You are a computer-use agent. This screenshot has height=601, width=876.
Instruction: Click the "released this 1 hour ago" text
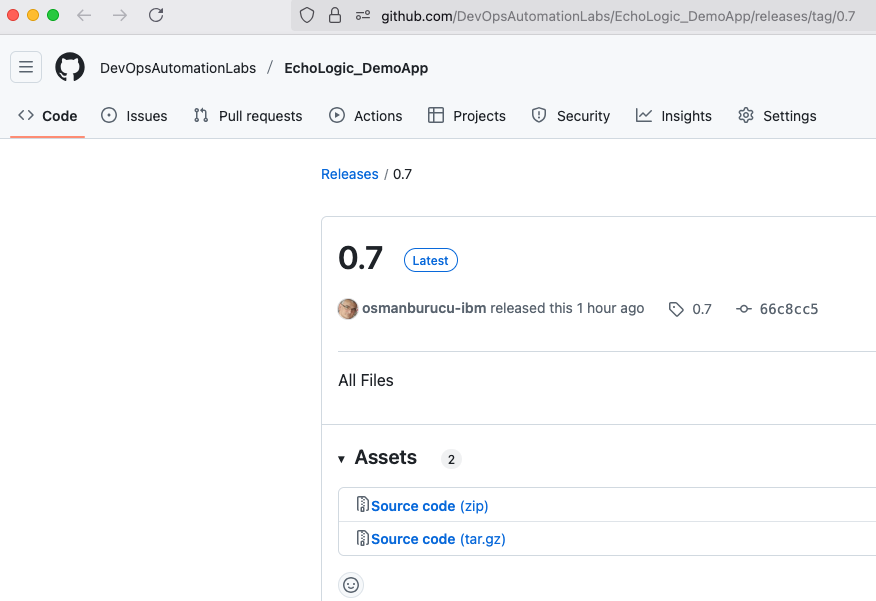pos(567,308)
